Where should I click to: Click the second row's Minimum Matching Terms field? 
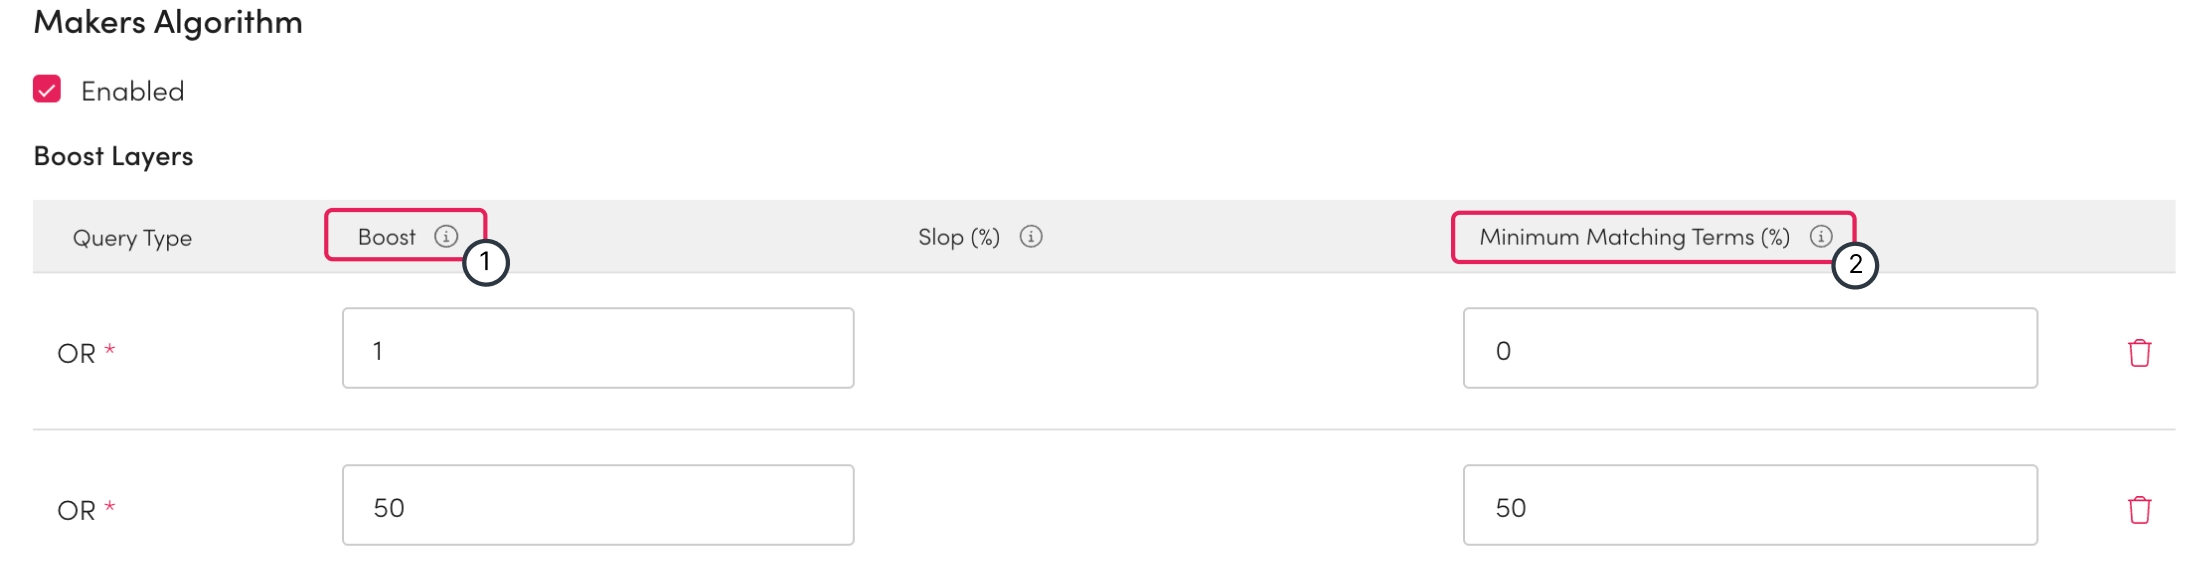tap(1750, 505)
